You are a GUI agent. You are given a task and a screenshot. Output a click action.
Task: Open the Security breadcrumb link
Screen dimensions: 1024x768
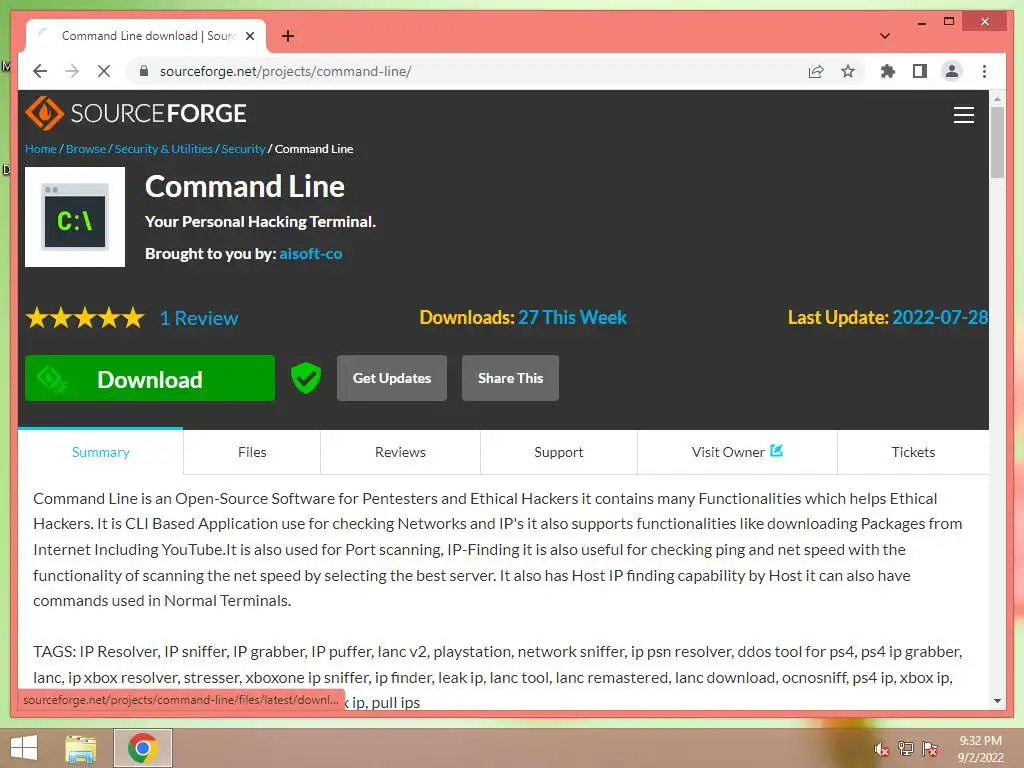click(x=244, y=149)
